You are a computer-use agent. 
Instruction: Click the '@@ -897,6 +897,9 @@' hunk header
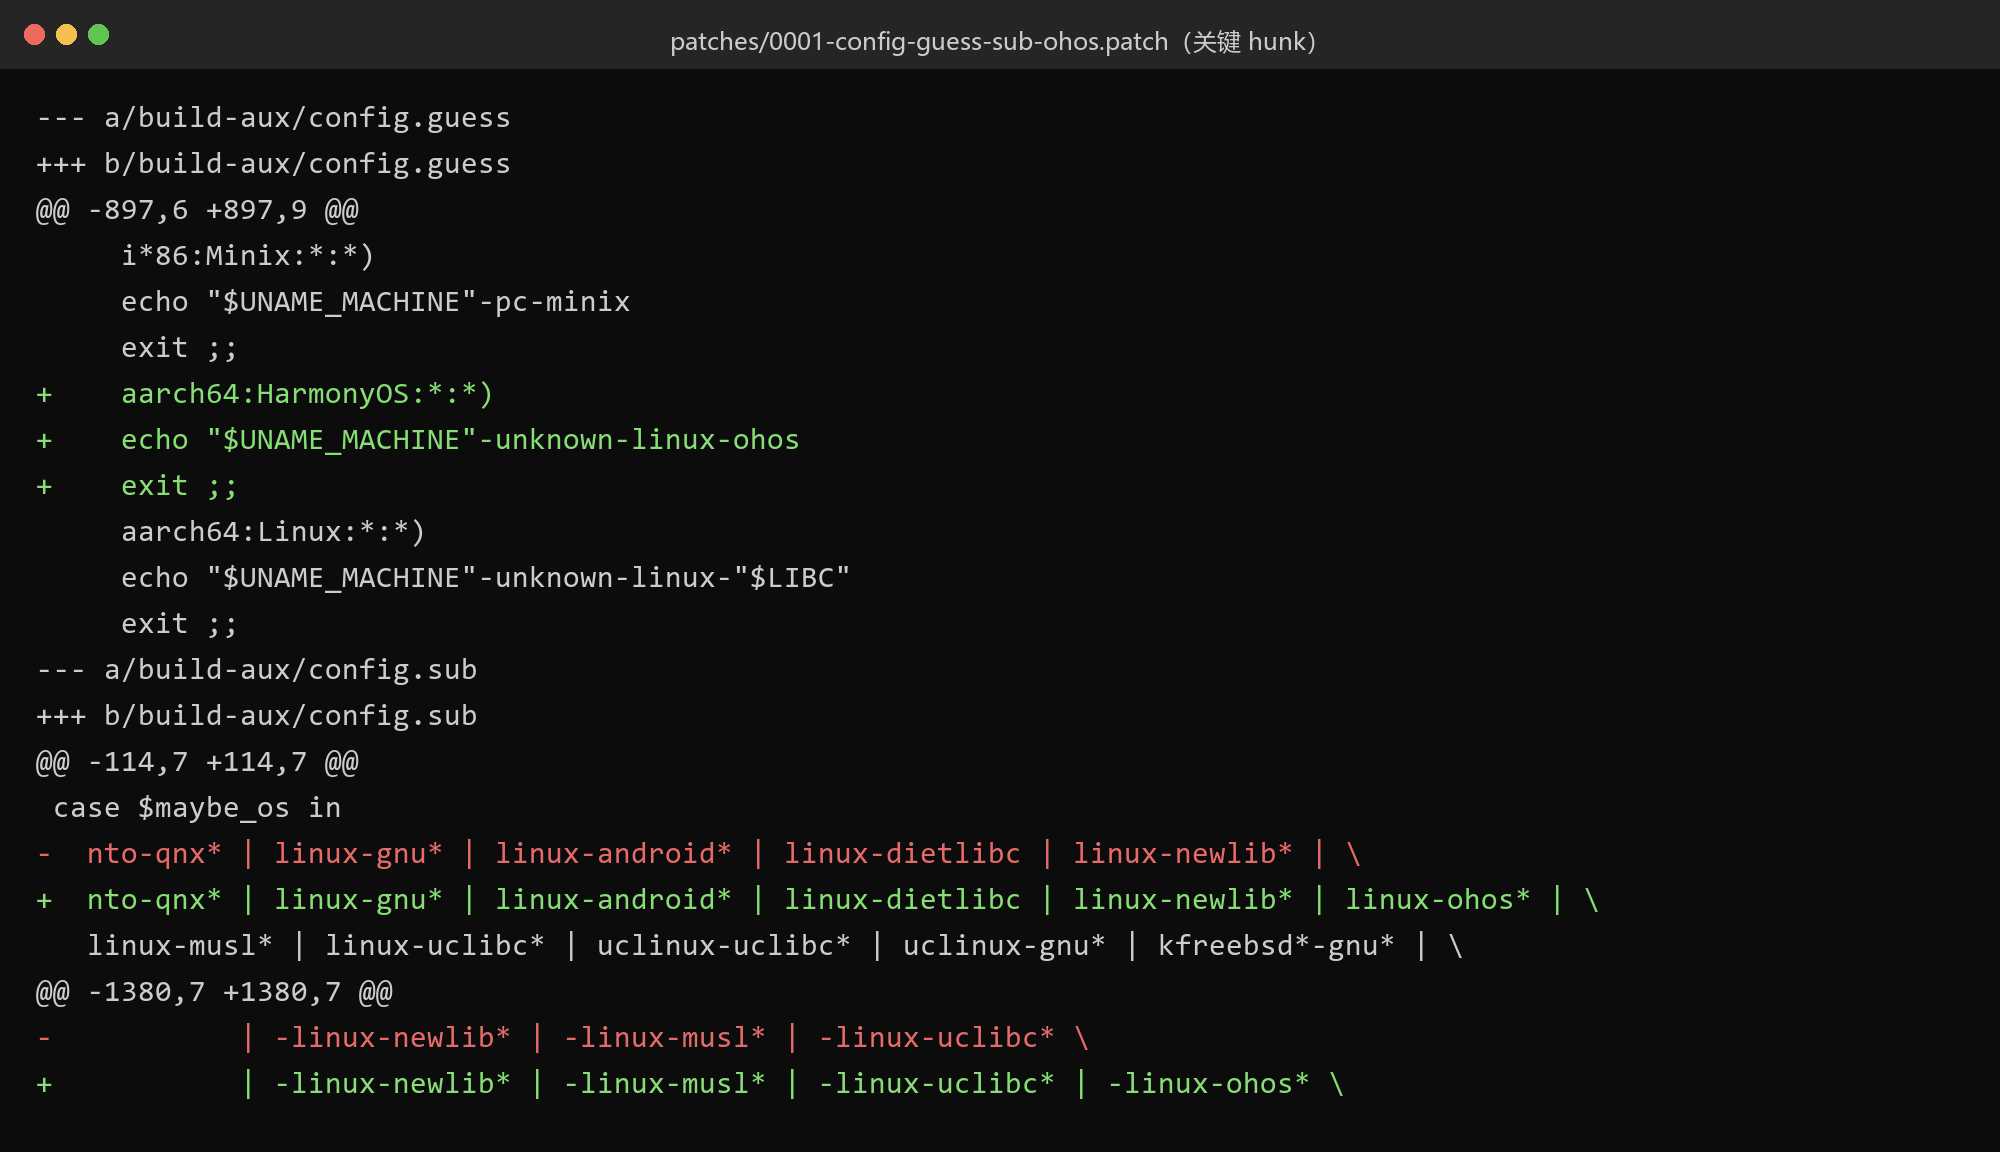click(x=197, y=210)
